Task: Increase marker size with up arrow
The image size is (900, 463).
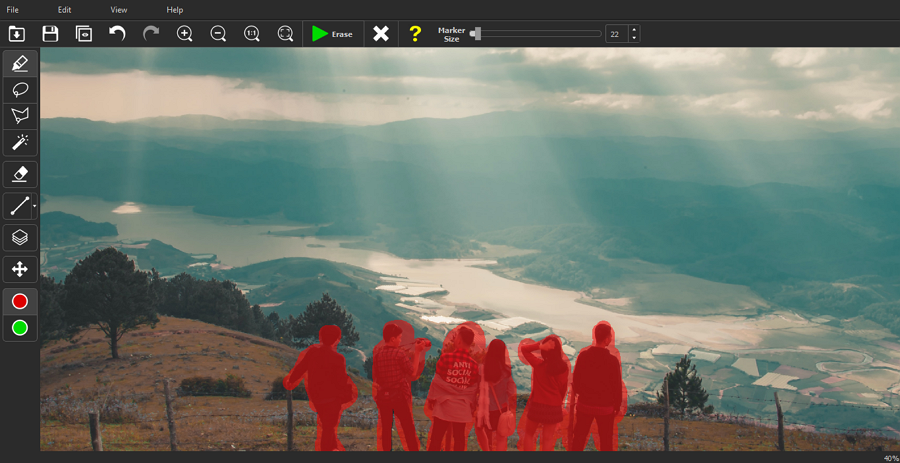Action: [634, 30]
